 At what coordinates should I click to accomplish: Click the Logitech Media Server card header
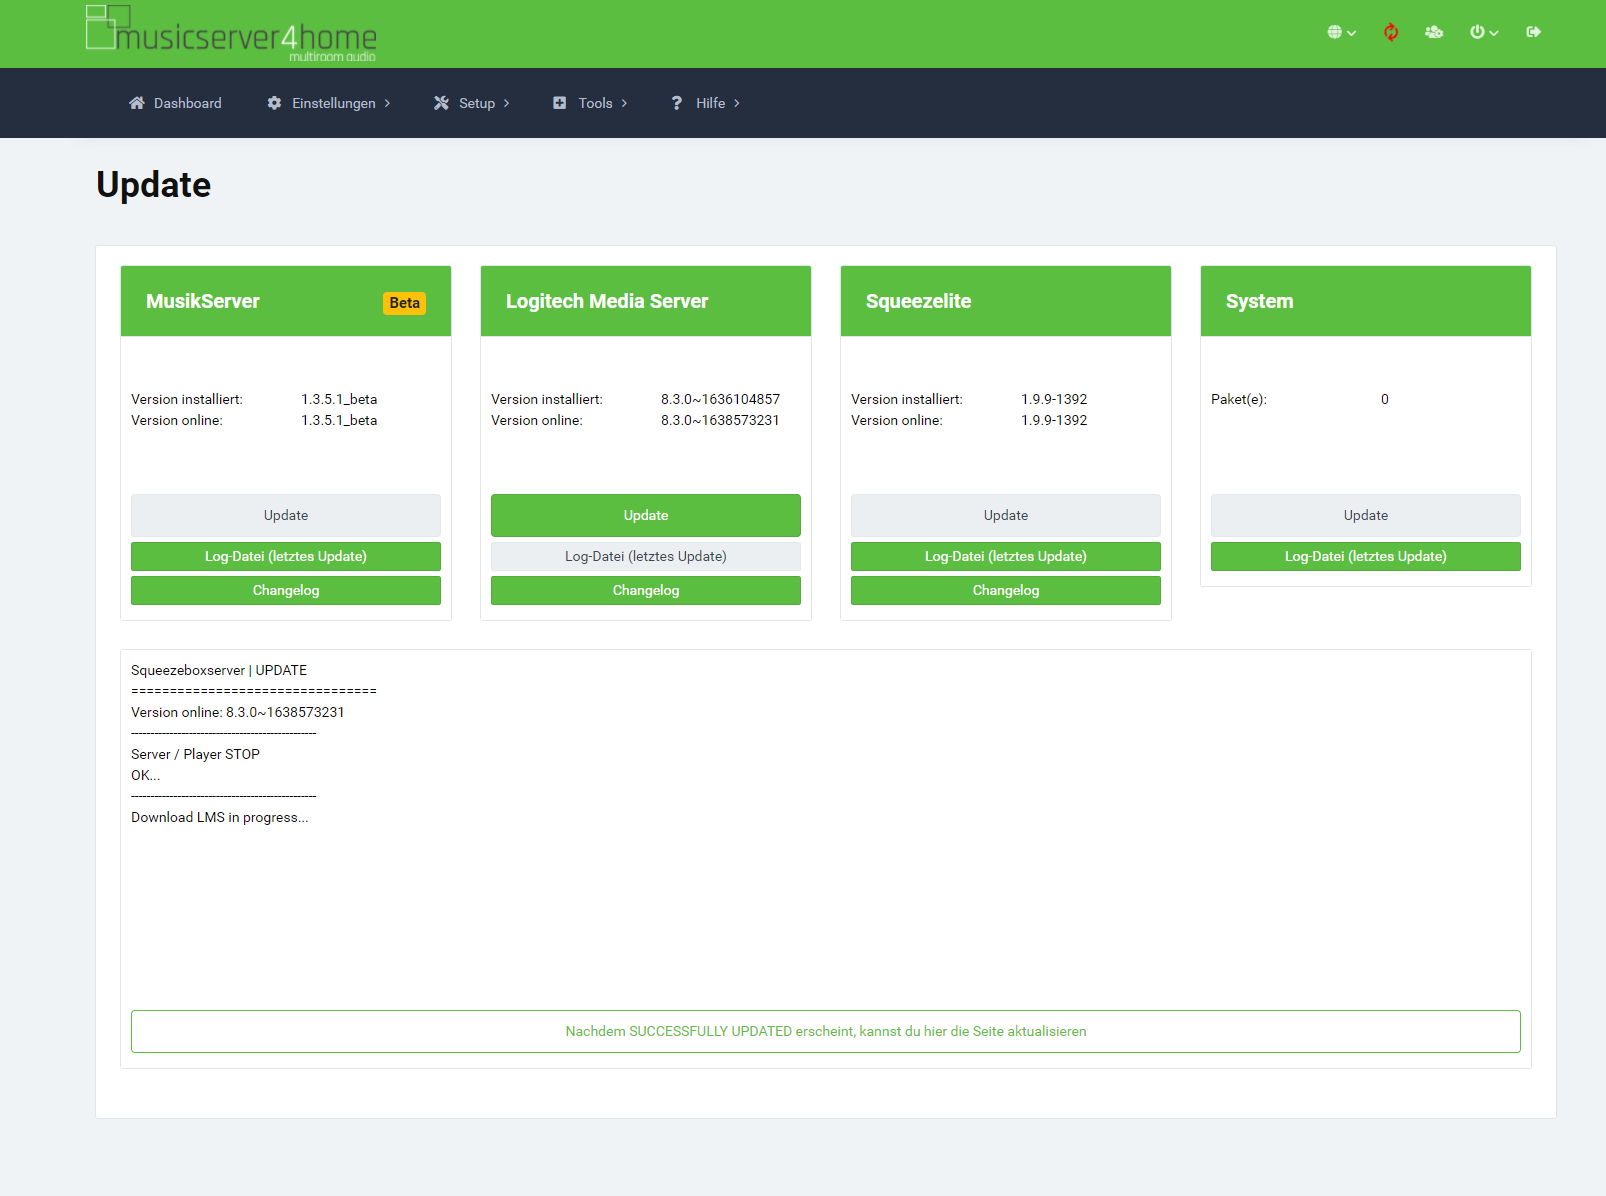tap(646, 301)
